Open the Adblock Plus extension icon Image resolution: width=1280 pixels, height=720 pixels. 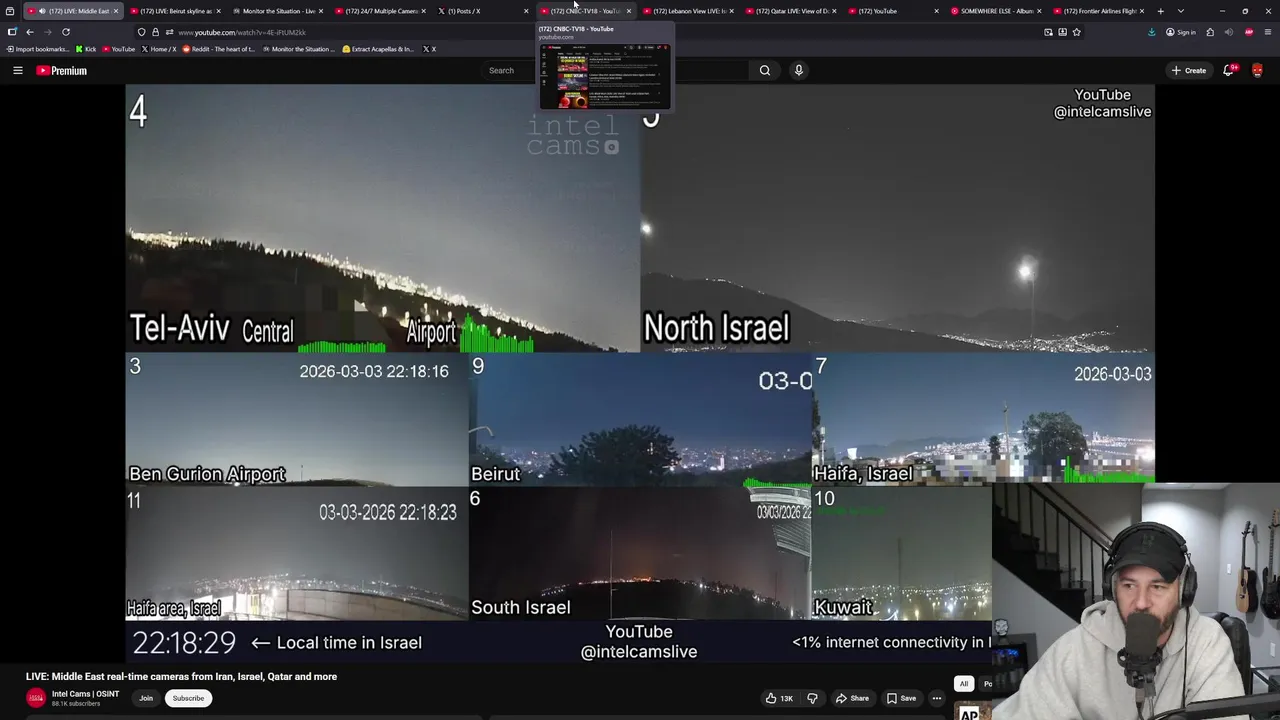[x=1249, y=32]
